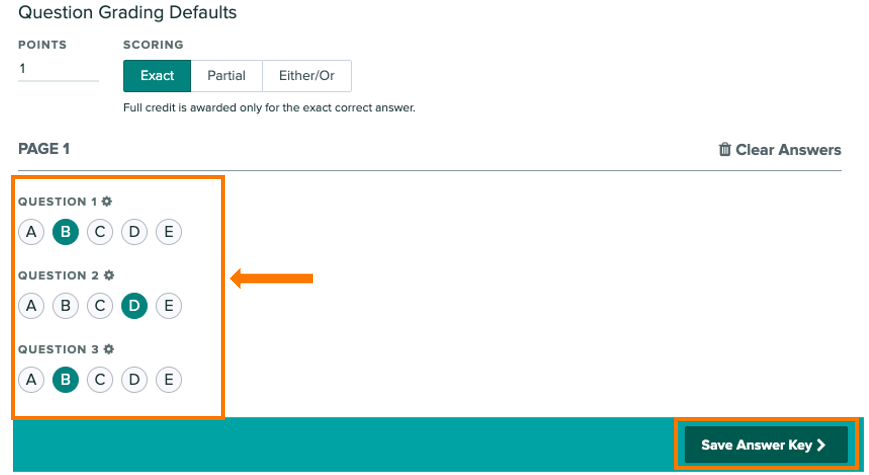The image size is (869, 475).
Task: Choose answer D for Question 3
Action: coord(134,380)
